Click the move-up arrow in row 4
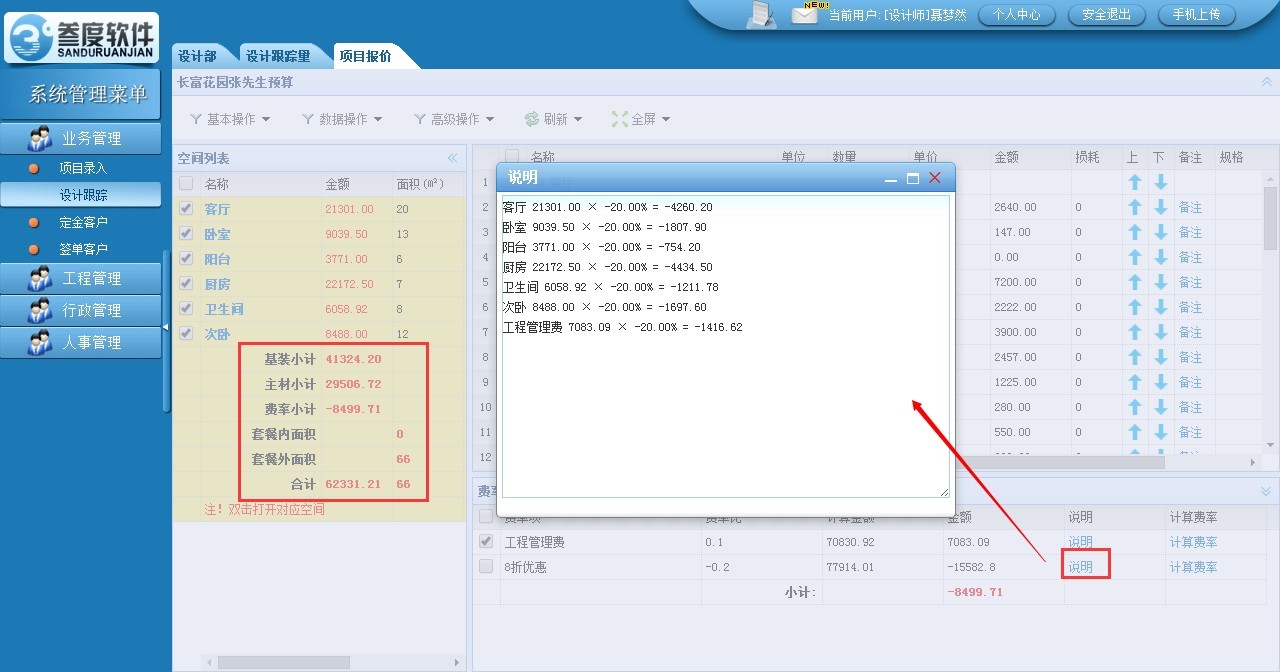This screenshot has width=1280, height=672. point(1135,257)
